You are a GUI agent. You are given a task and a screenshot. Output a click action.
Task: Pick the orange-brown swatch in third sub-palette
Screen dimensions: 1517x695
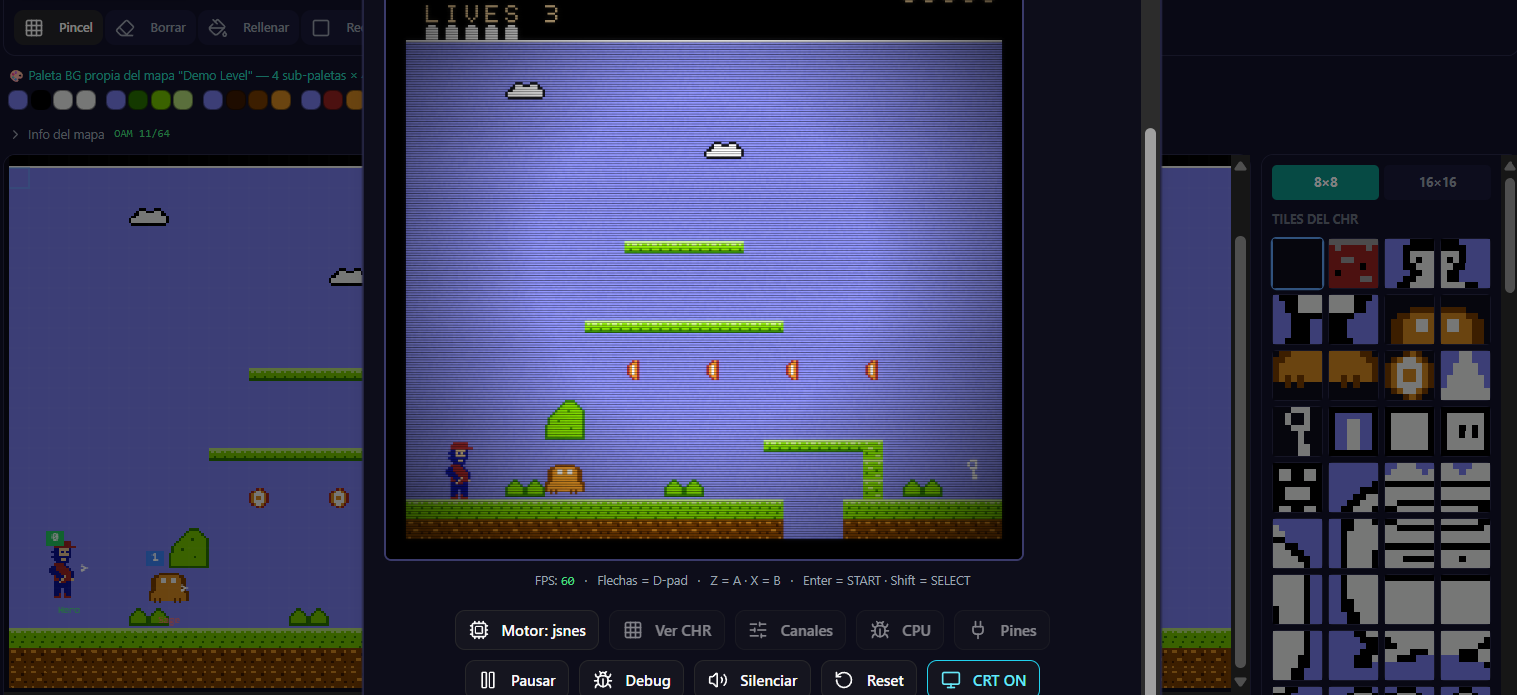[281, 100]
